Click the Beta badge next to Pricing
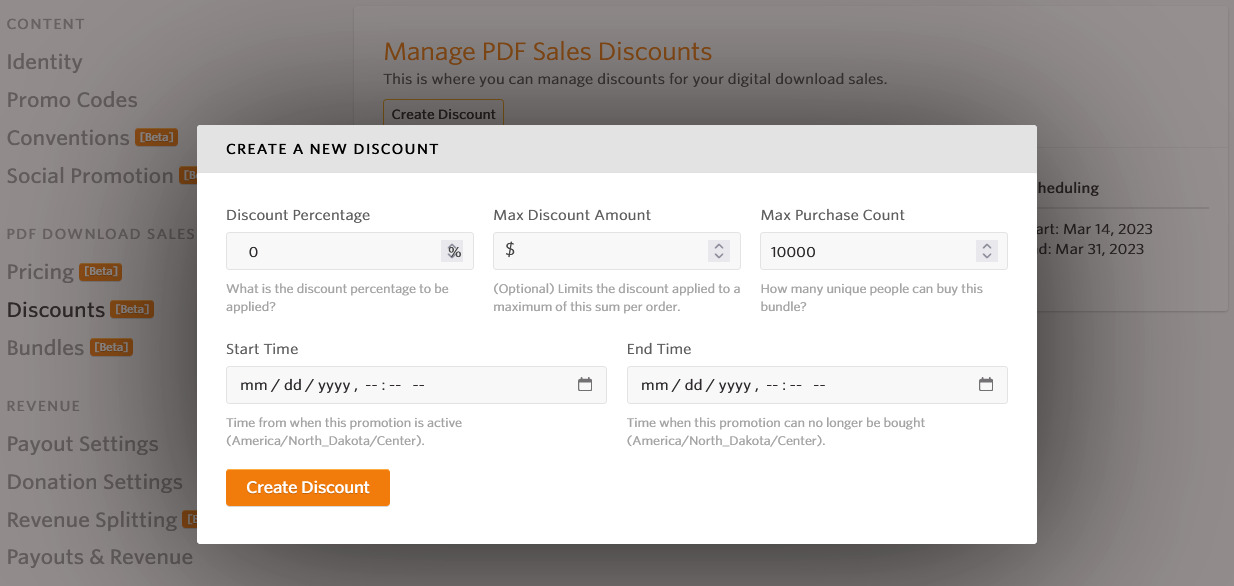 (101, 272)
